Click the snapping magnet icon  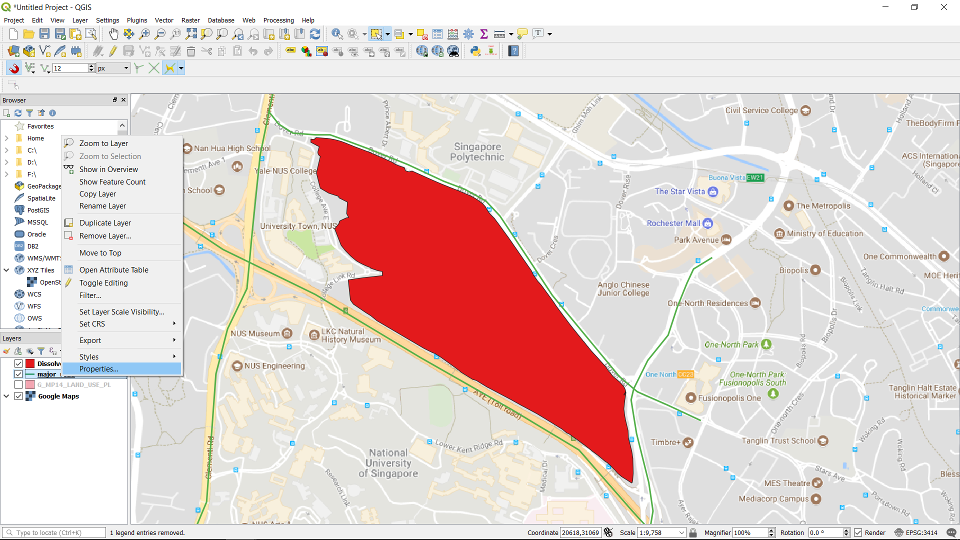pos(13,68)
